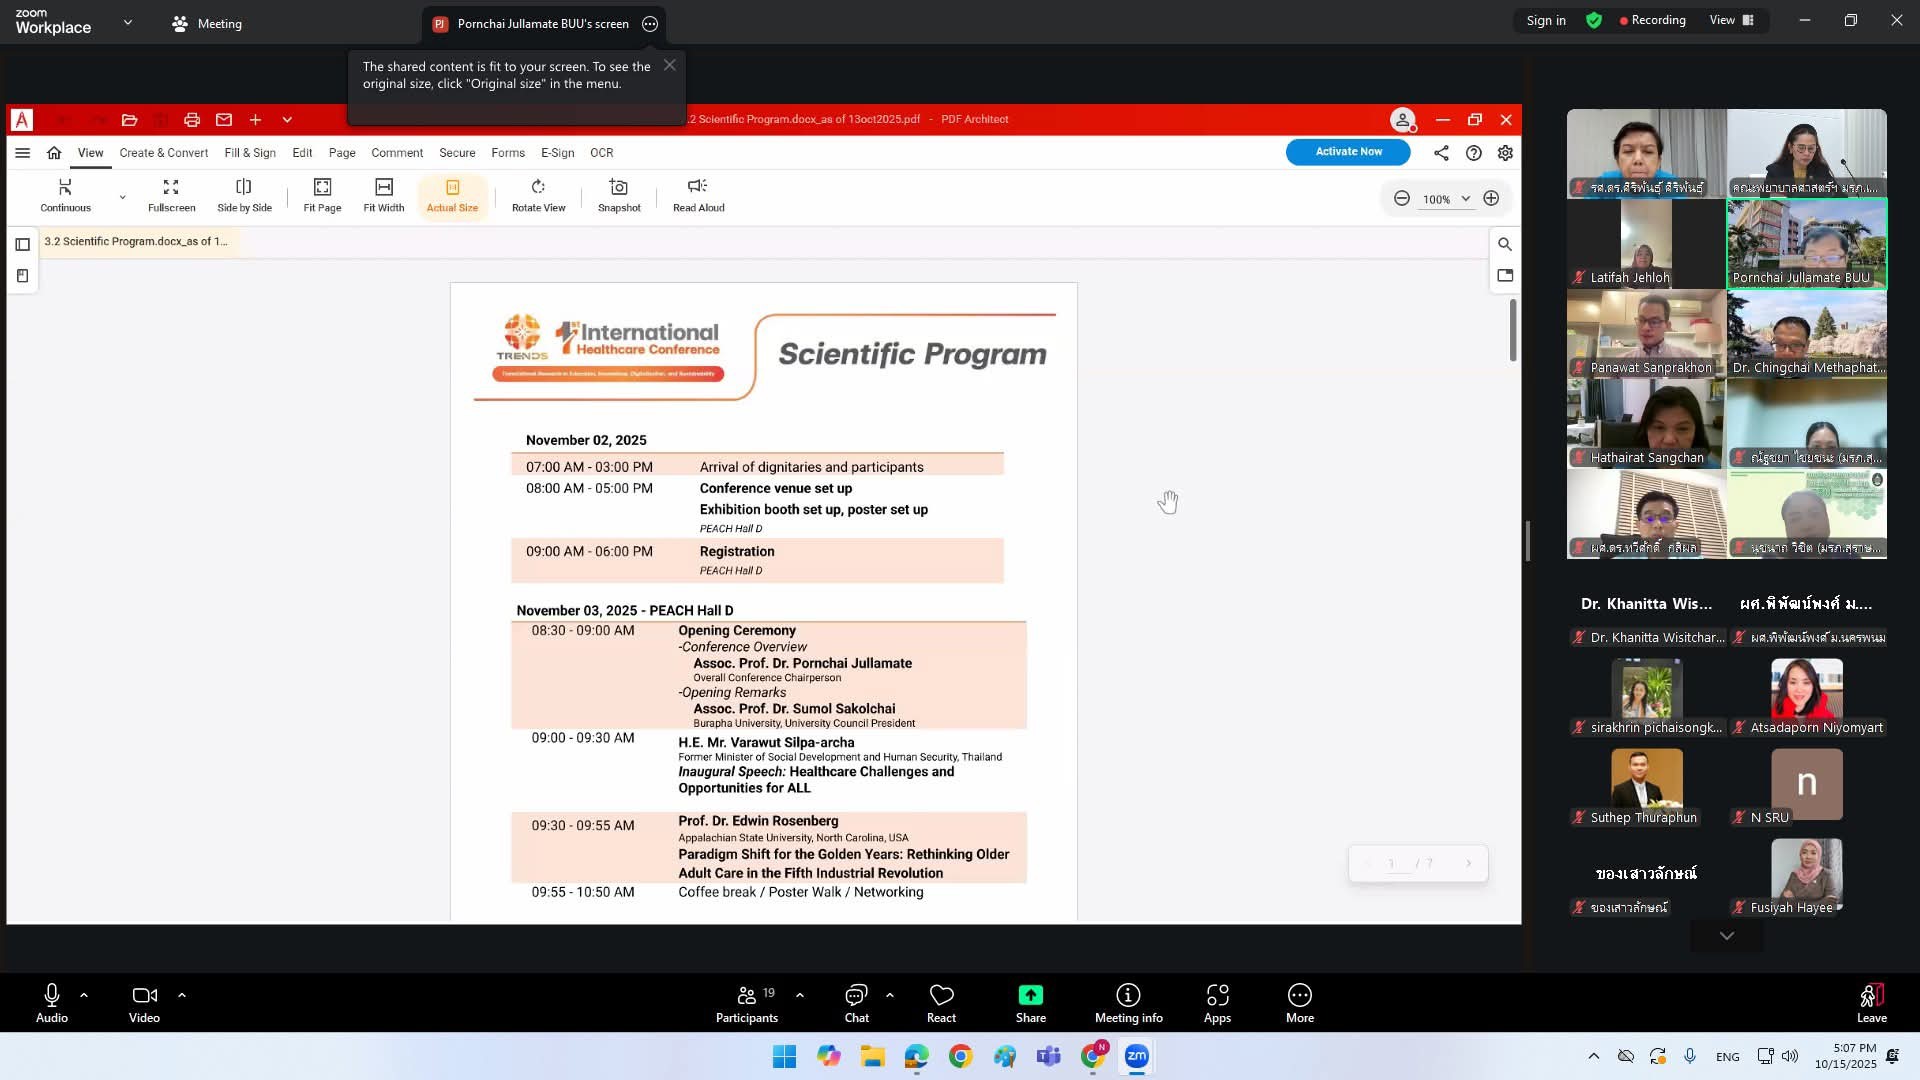Click the green Share screen icon
Screen dimensions: 1920x1080
pos(1030,995)
